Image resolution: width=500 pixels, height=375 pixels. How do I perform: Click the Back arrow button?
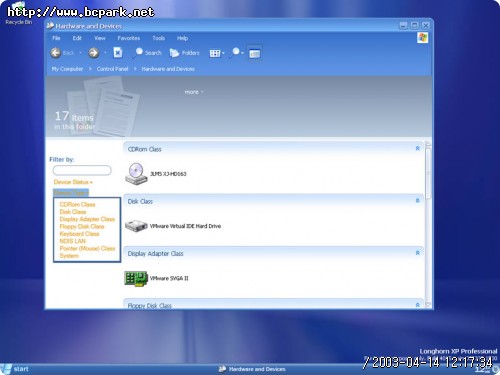[56, 53]
